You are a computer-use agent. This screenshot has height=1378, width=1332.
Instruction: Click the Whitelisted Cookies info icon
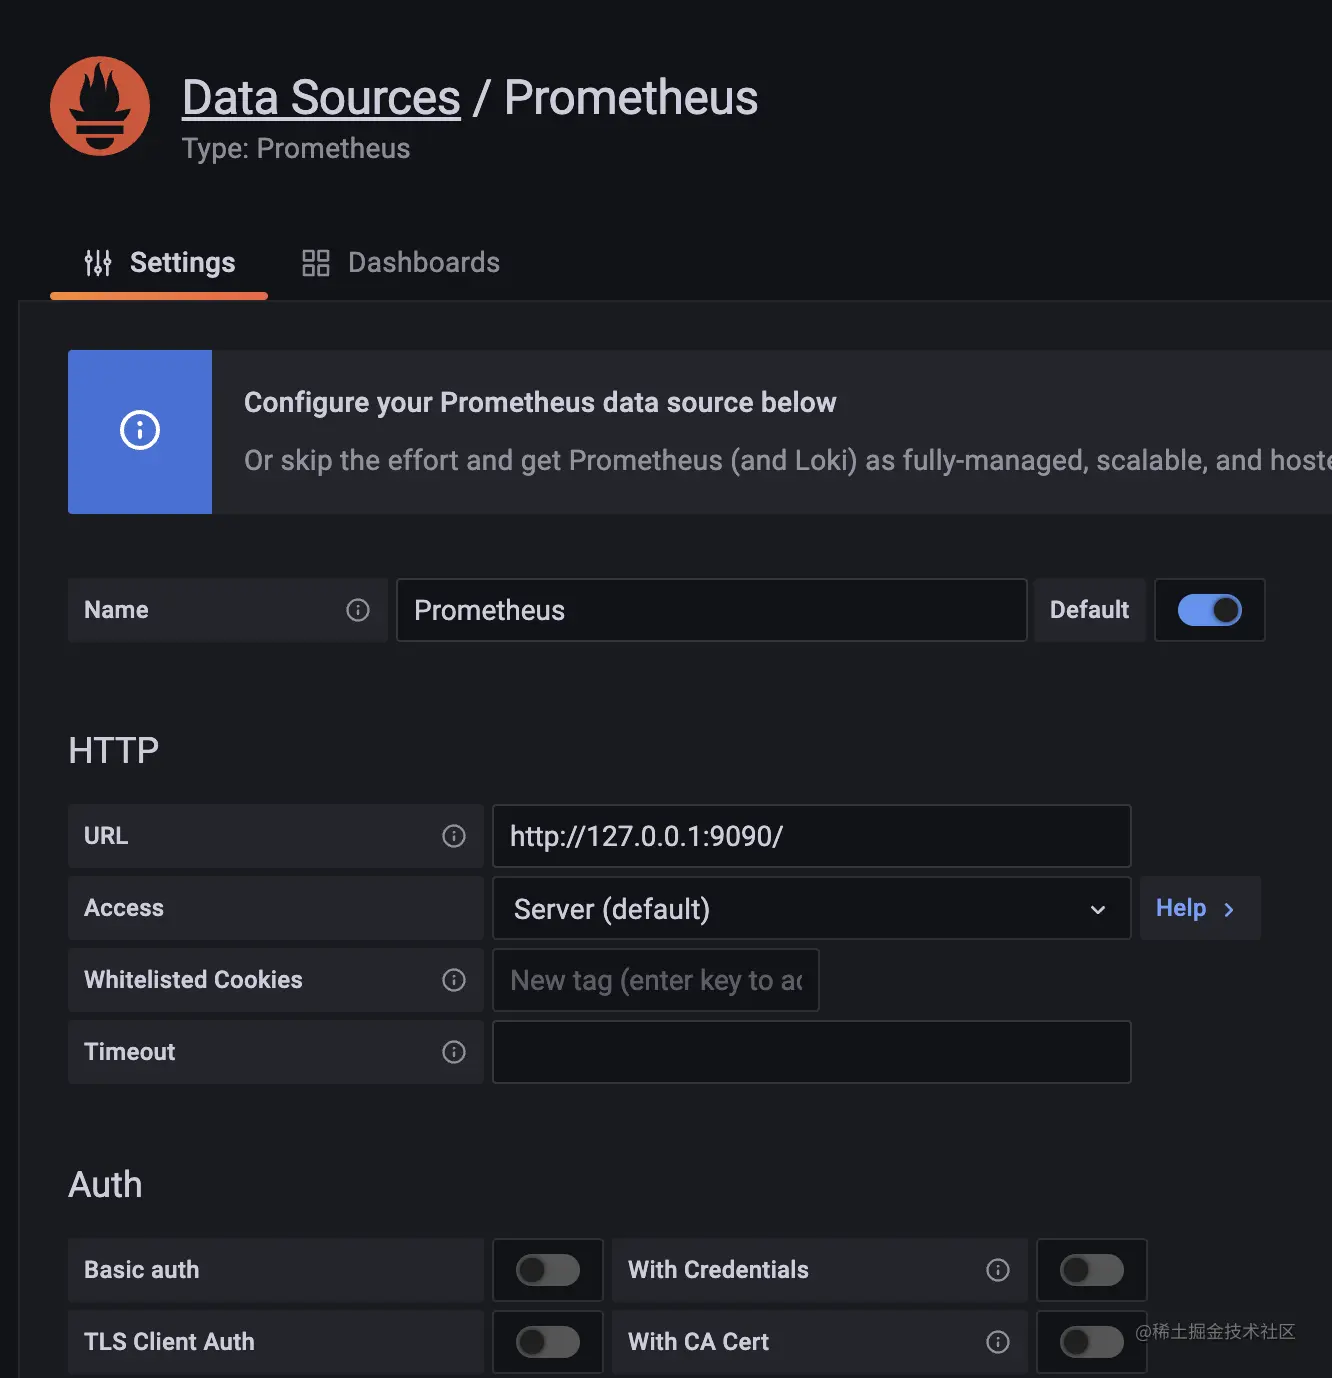click(x=454, y=980)
